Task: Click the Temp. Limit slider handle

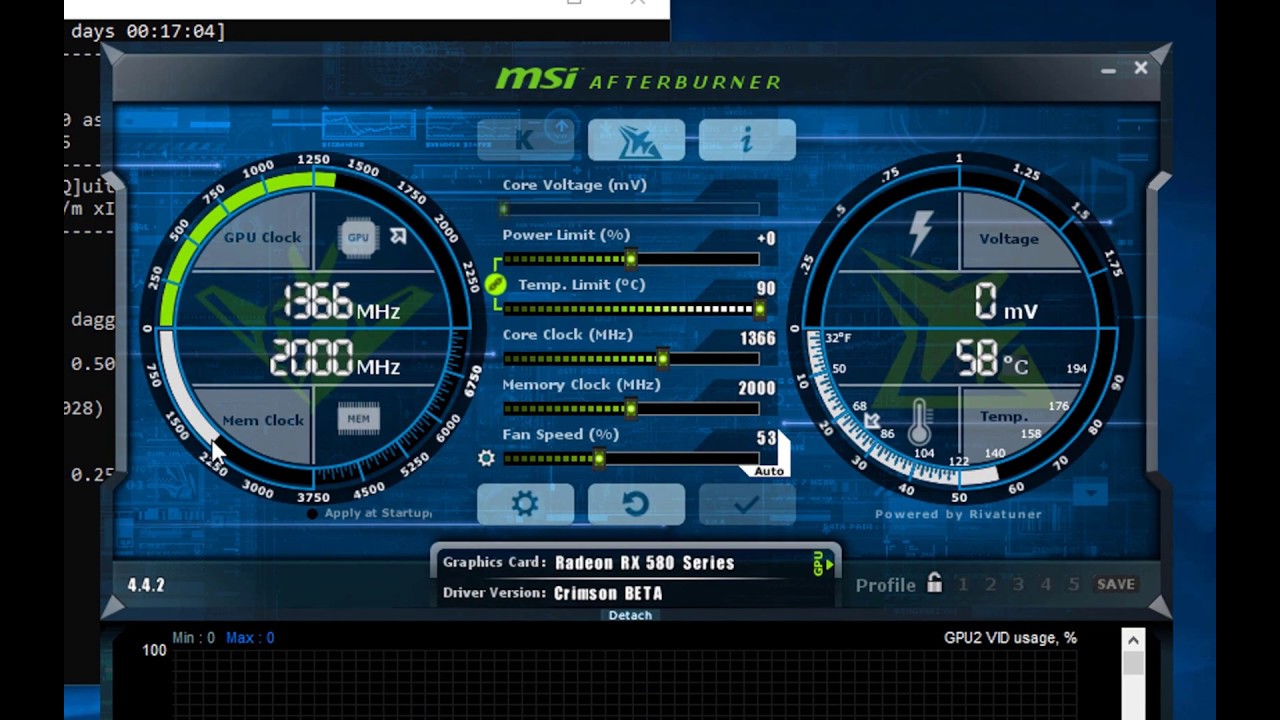Action: 759,309
